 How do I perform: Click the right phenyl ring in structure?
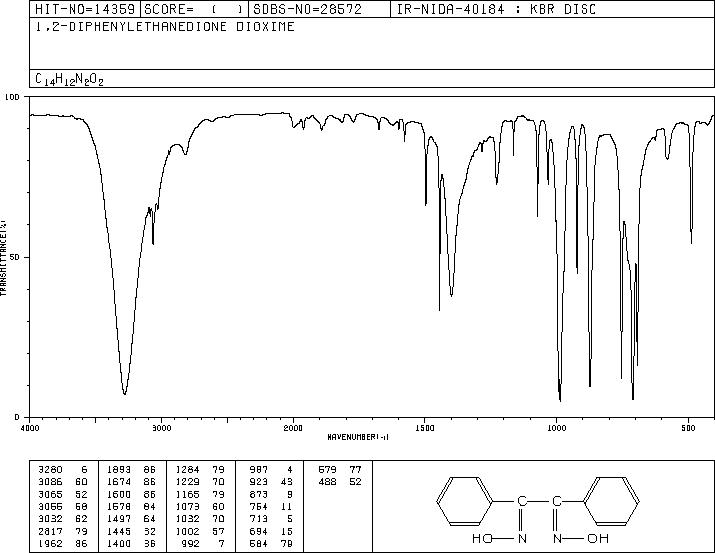611,501
